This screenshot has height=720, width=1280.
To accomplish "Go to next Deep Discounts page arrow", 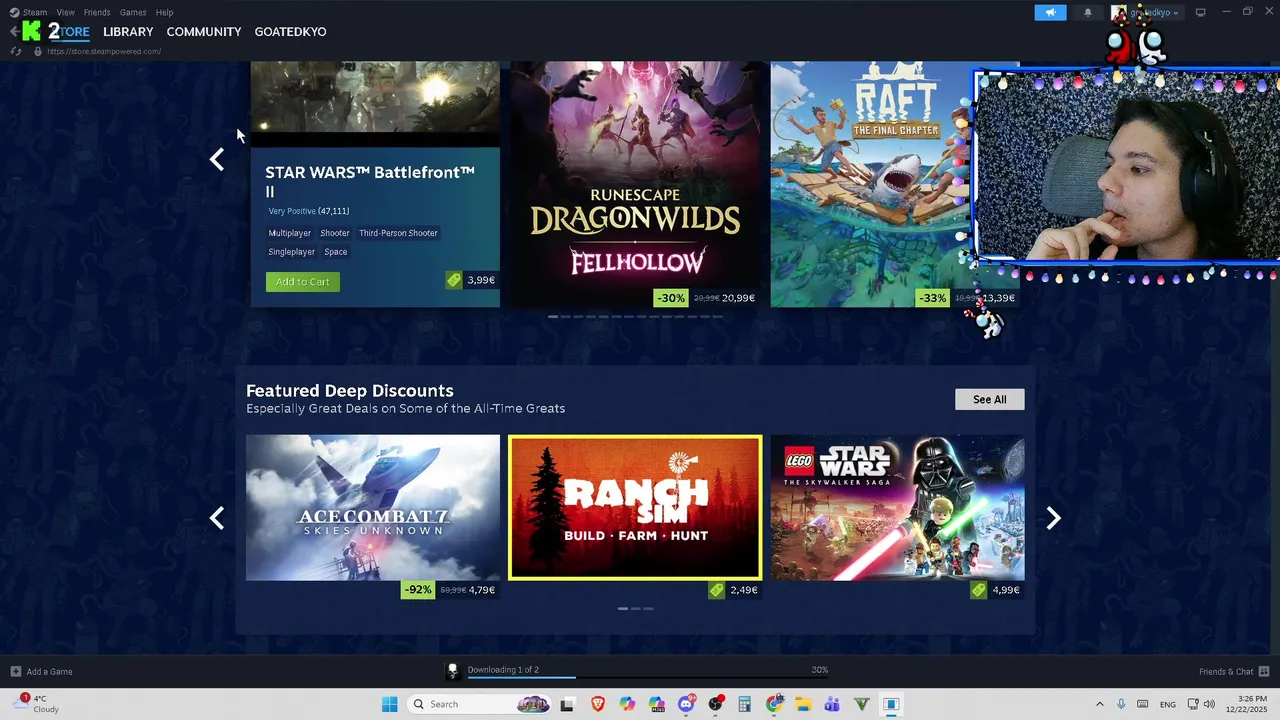I will pyautogui.click(x=1053, y=518).
